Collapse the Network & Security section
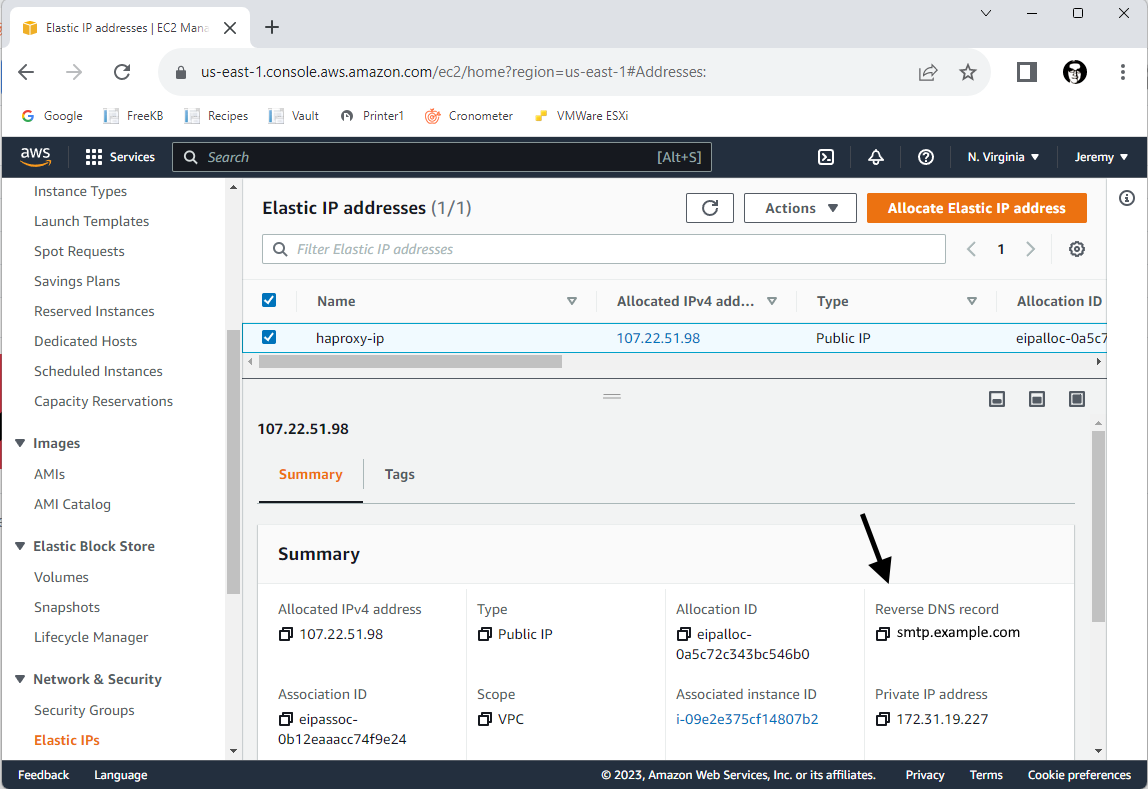Viewport: 1148px width, 789px height. (x=20, y=679)
